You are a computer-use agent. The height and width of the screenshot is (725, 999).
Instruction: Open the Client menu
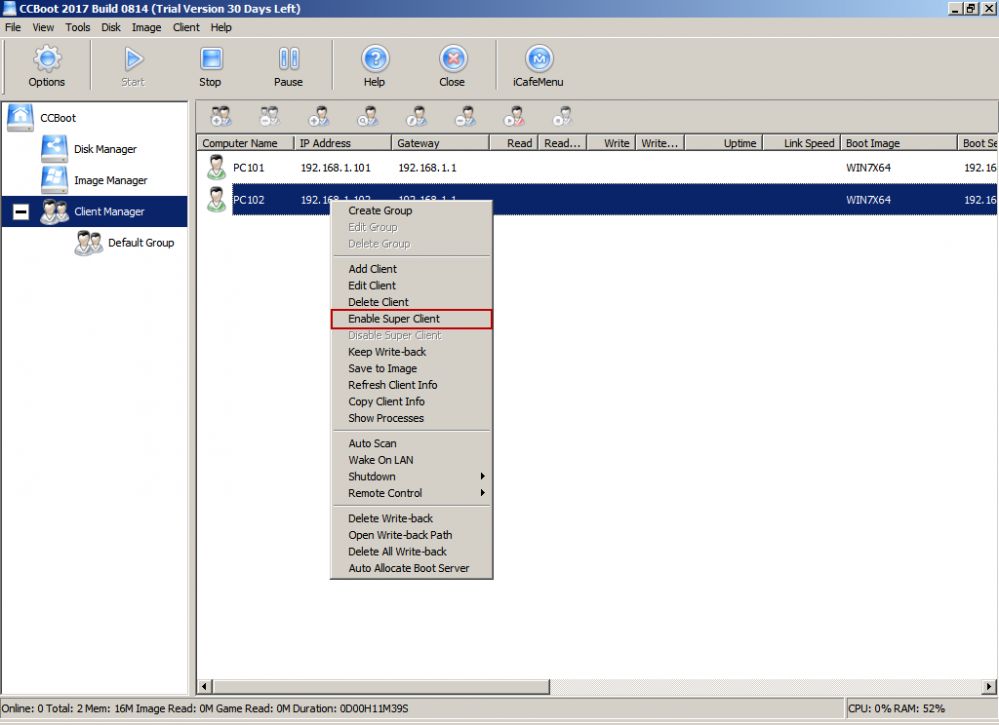[186, 27]
